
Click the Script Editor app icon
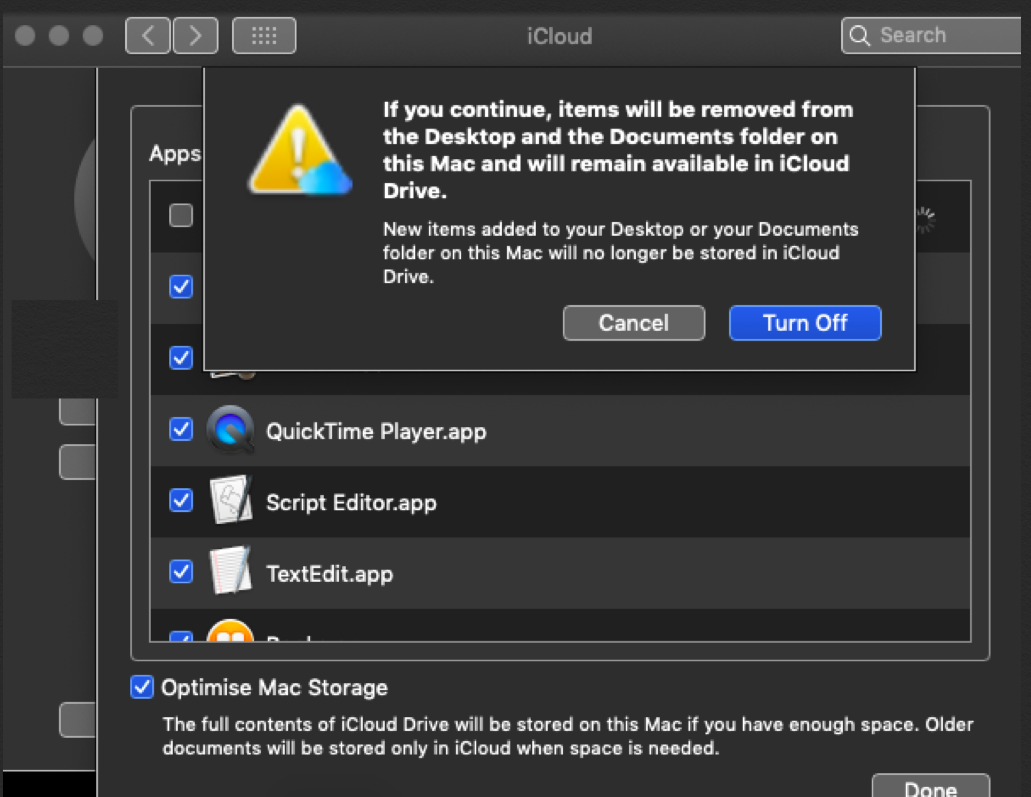coord(231,501)
